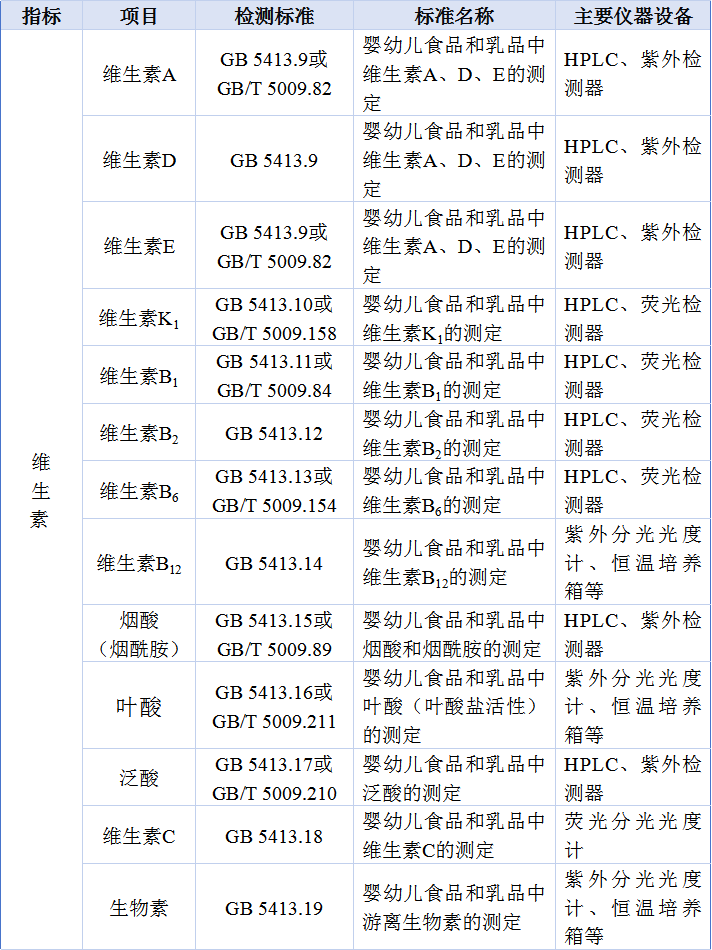Select the GB 5413.9 standard for 维生素D
Viewport: 712px width, 950px height.
274,159
